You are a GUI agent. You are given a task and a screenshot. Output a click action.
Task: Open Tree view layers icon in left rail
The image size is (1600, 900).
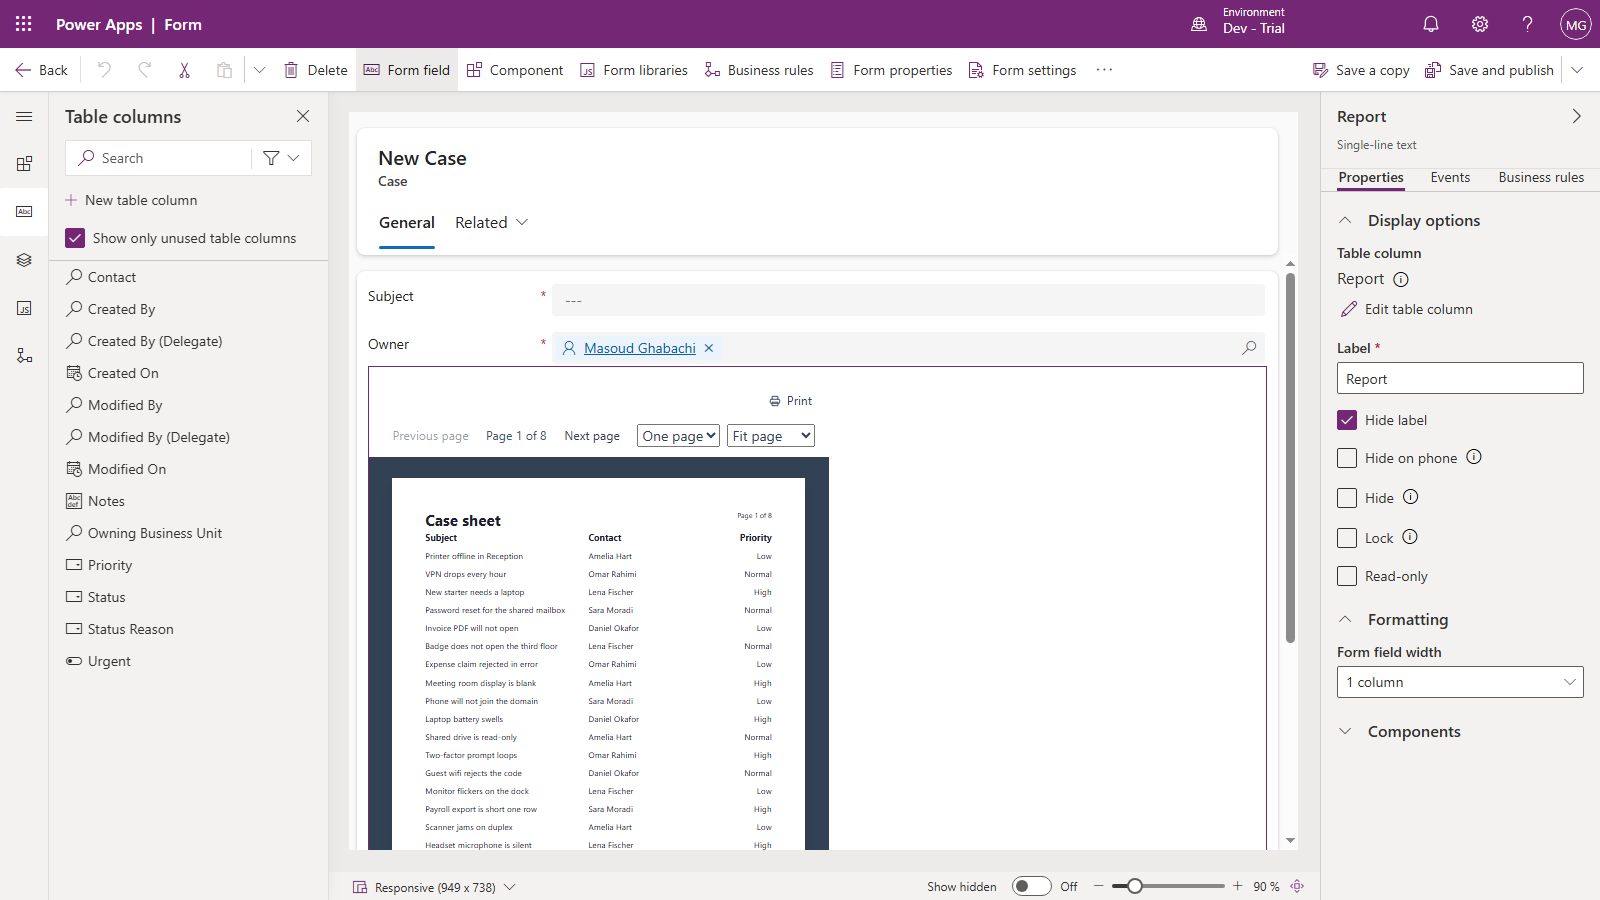coord(24,260)
